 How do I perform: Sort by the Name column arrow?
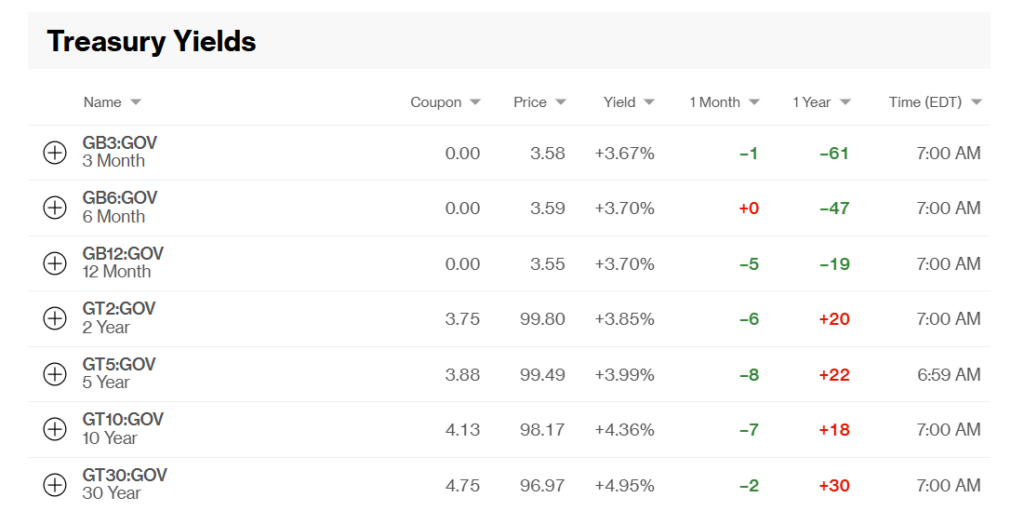point(135,103)
